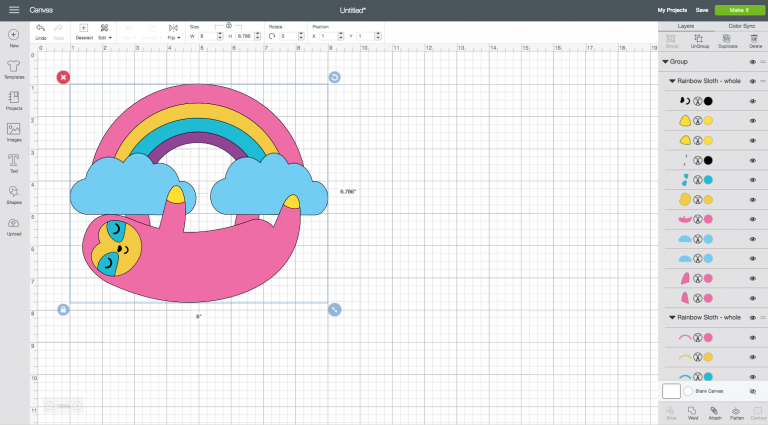Switch to the Color Sync tab
The height and width of the screenshot is (425, 768).
pos(742,26)
